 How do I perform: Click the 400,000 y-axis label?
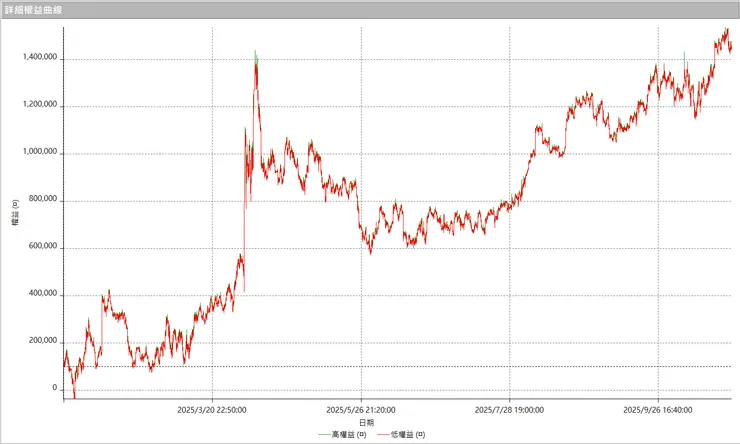43,293
